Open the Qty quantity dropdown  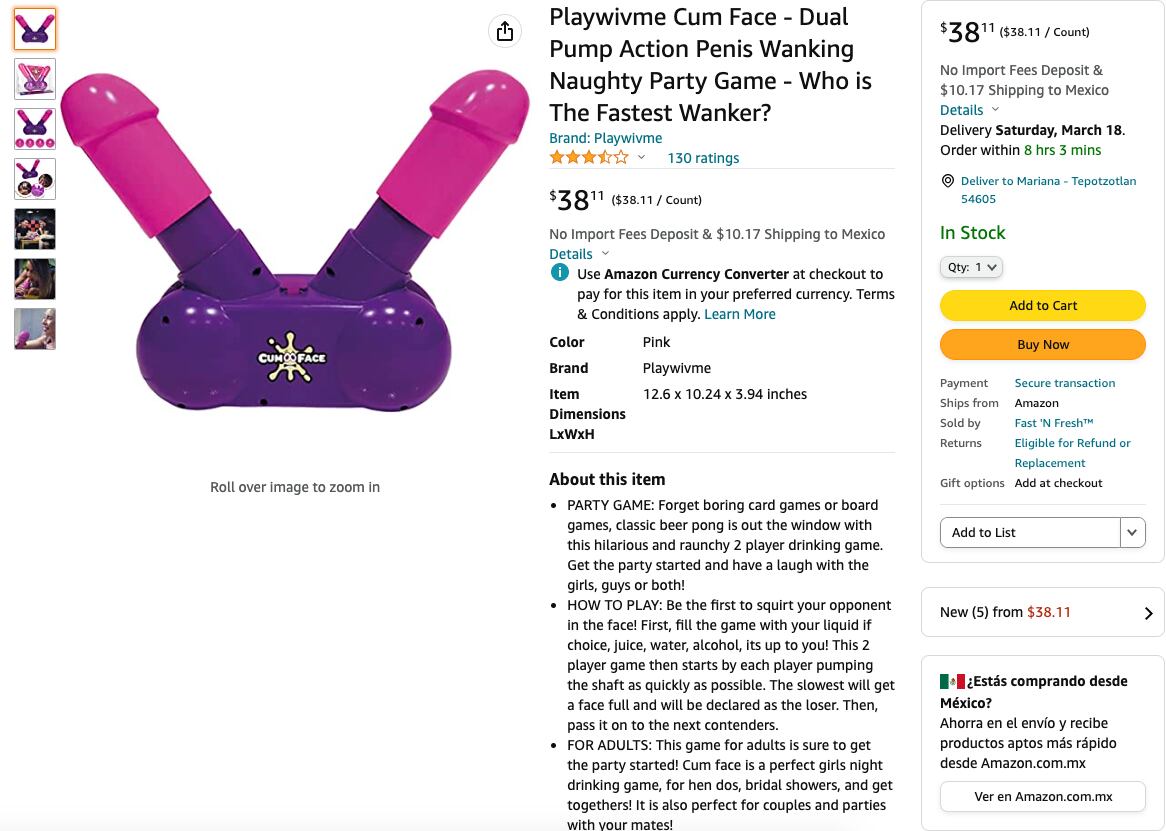coord(971,267)
